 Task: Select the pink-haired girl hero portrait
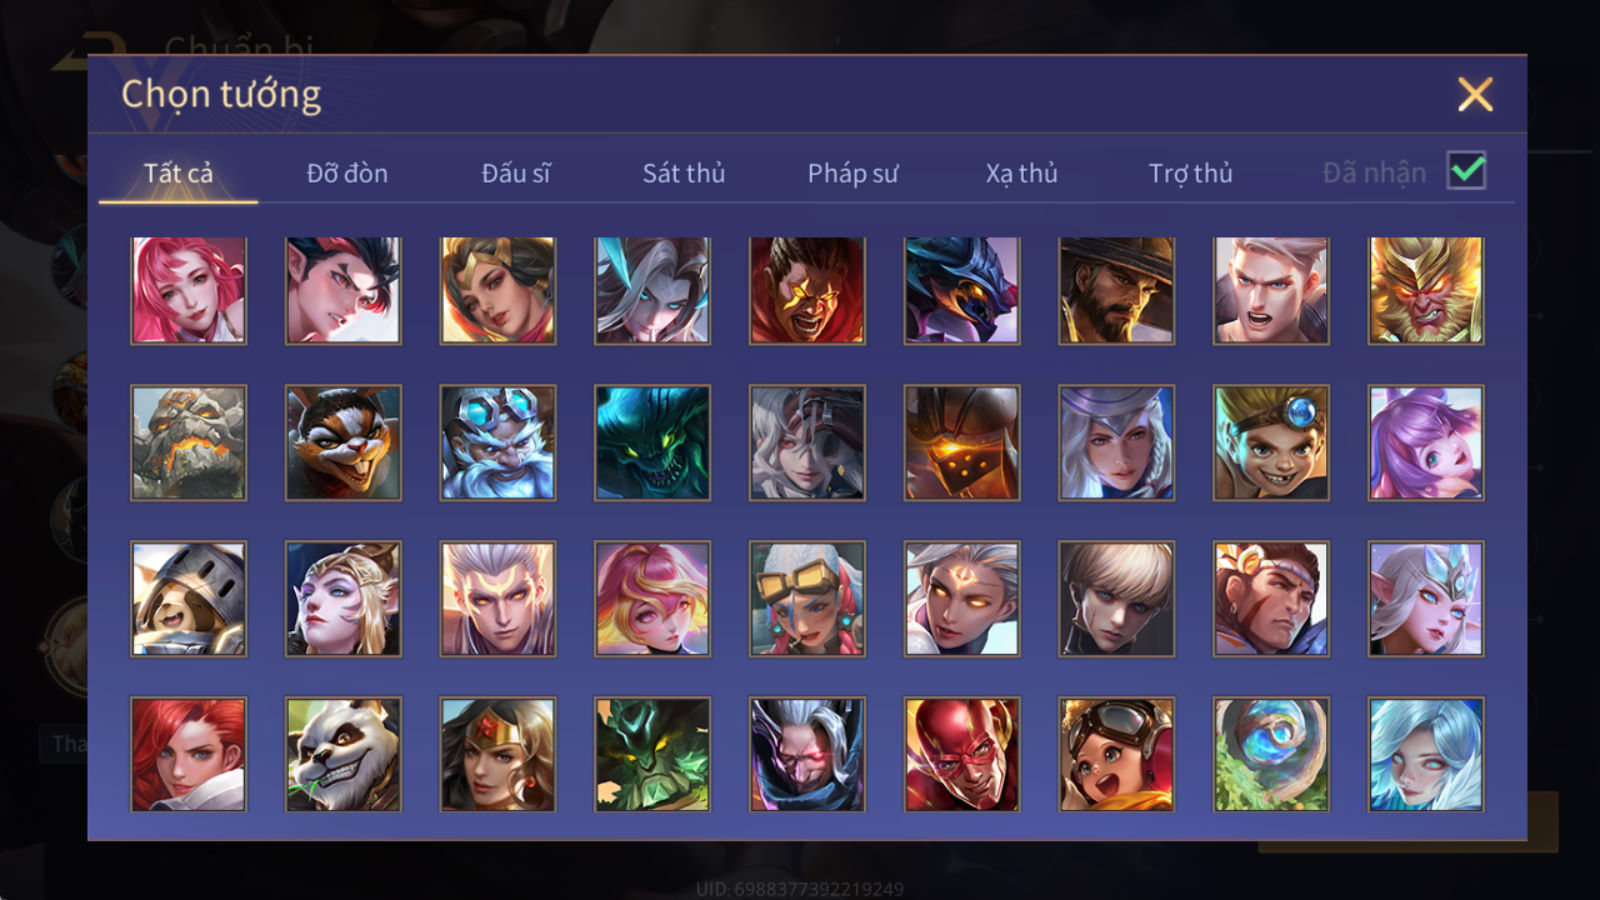pos(188,291)
